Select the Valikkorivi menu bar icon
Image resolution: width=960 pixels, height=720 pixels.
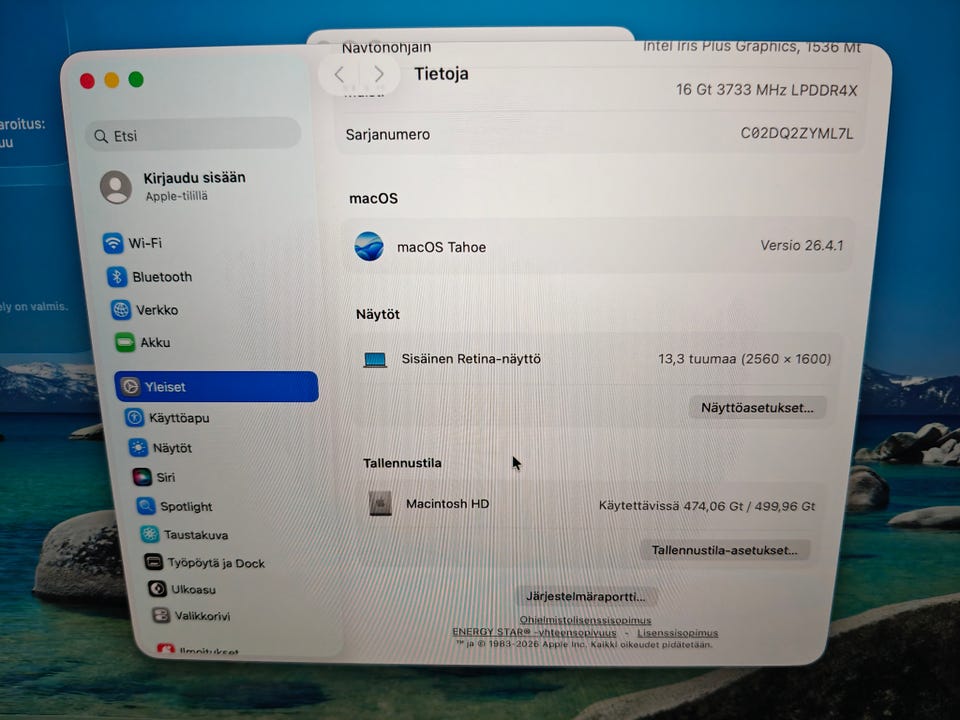(160, 615)
